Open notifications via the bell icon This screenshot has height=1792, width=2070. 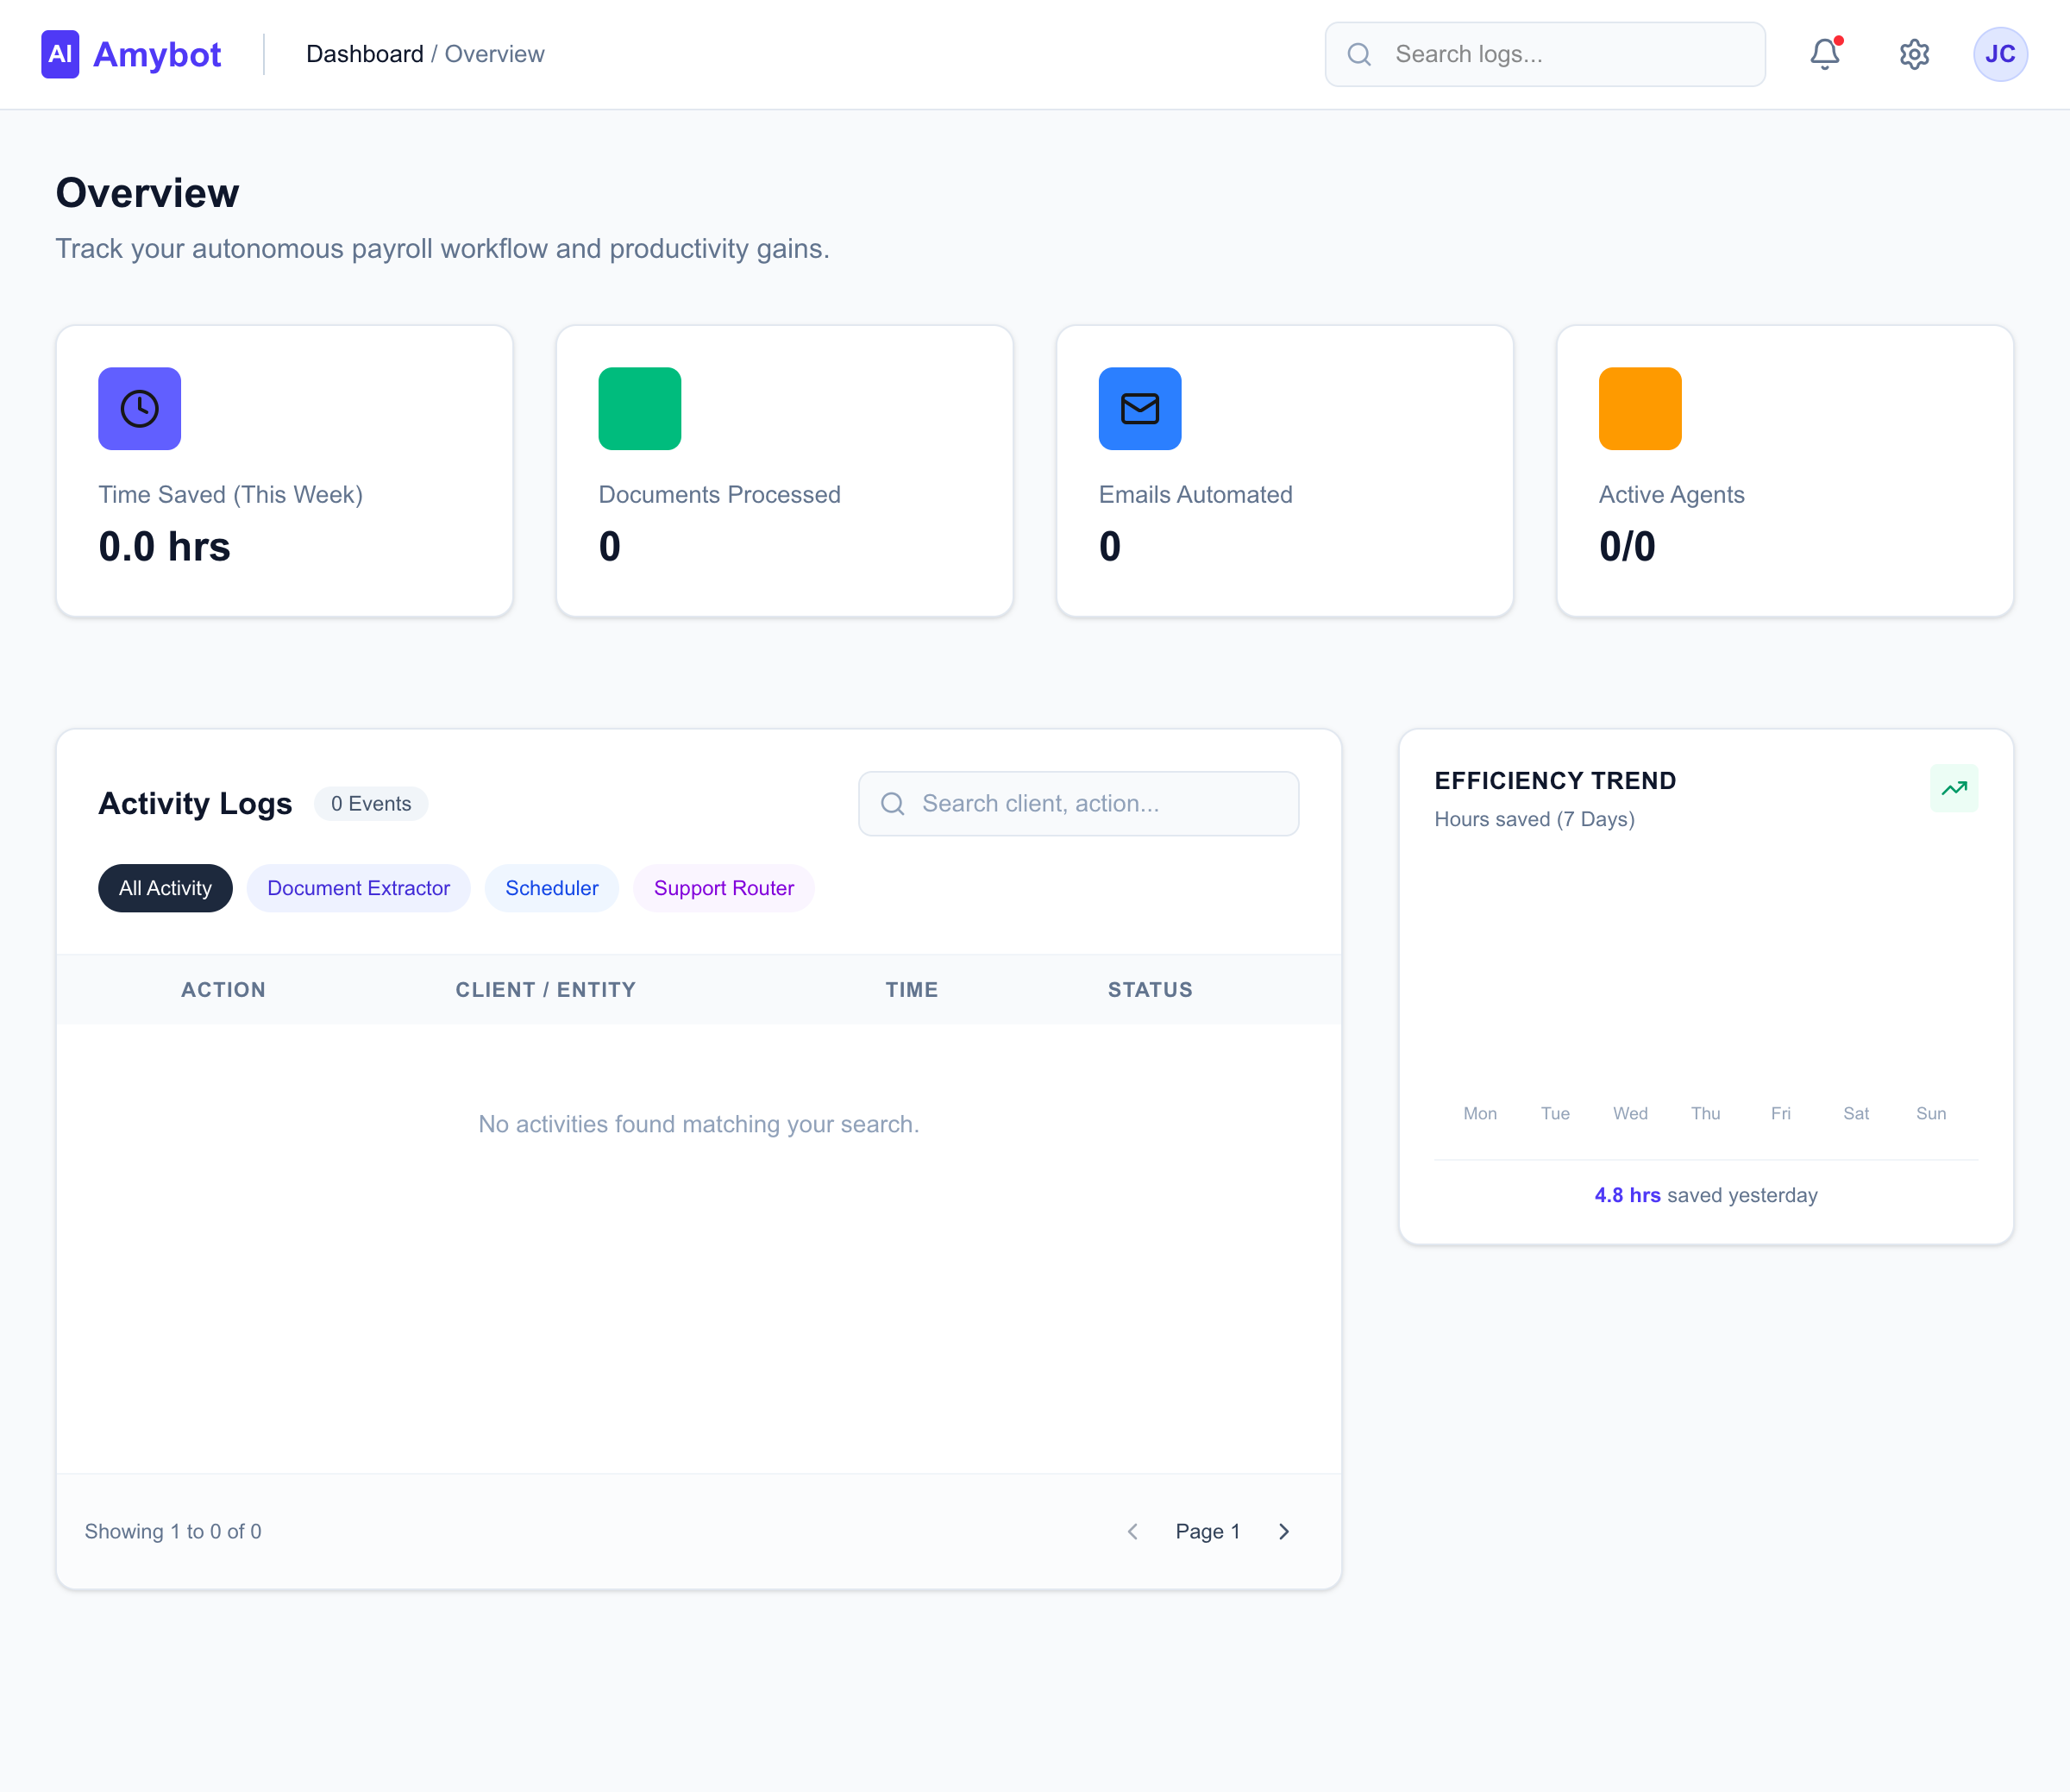[x=1824, y=54]
